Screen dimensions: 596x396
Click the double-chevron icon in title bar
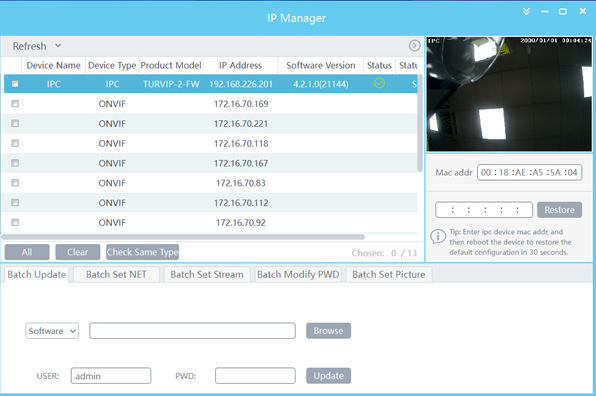coord(526,11)
